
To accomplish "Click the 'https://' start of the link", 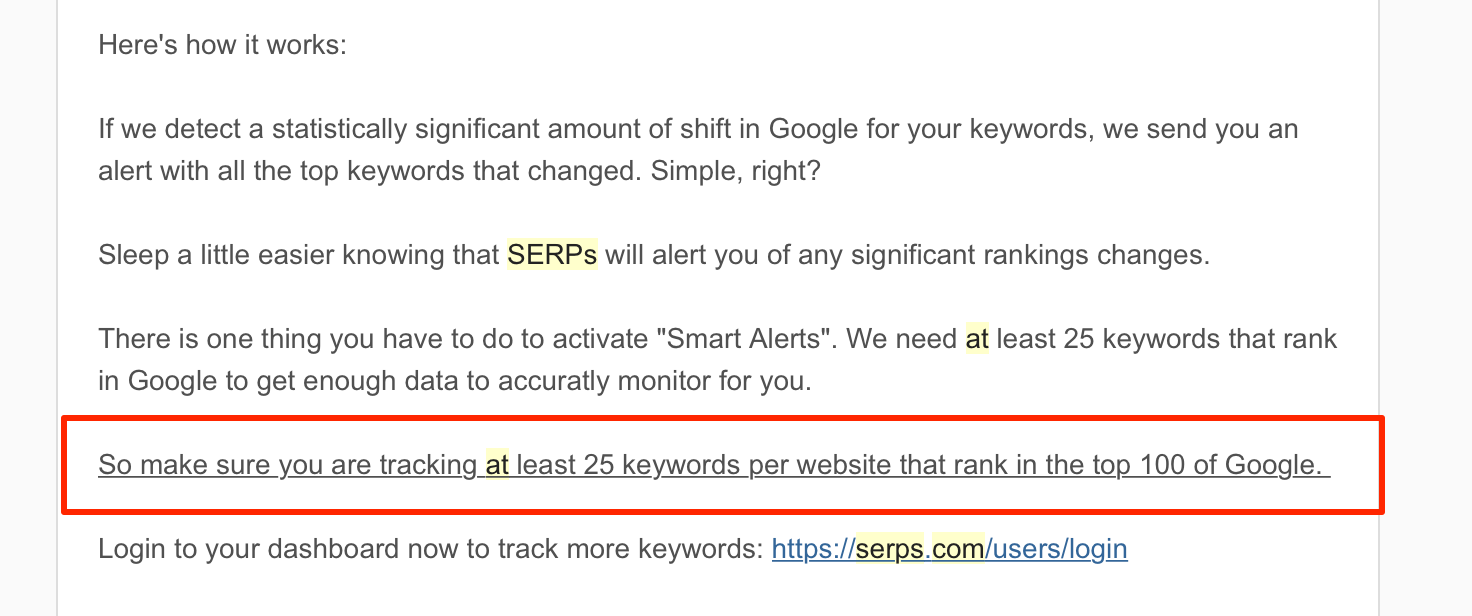I will tap(814, 549).
